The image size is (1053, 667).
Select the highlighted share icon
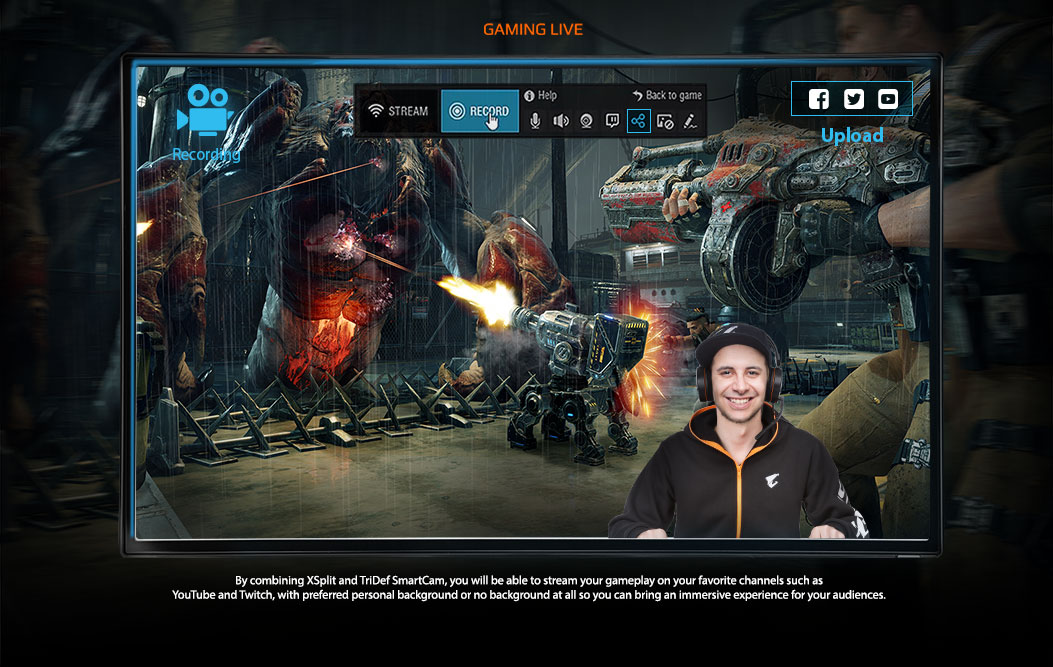click(x=638, y=121)
